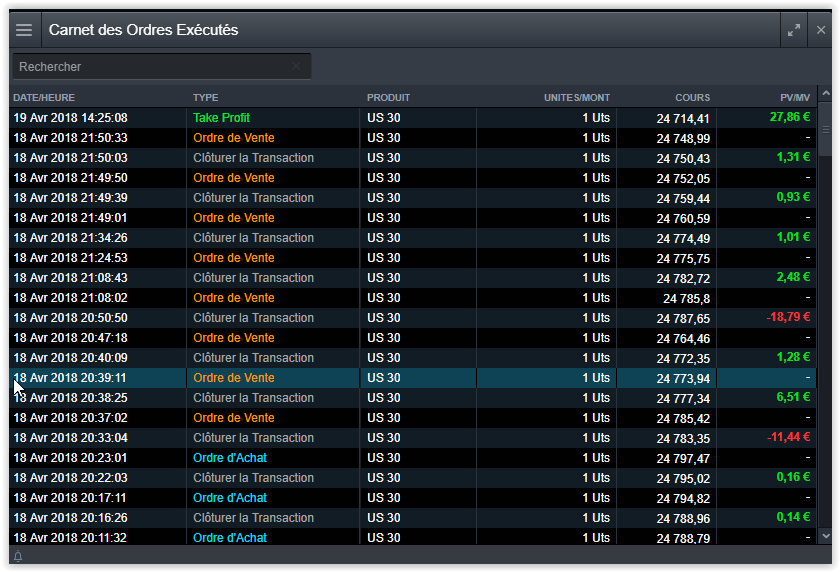Open the hamburger menu icon
Screen dimensions: 840x572
(24, 30)
